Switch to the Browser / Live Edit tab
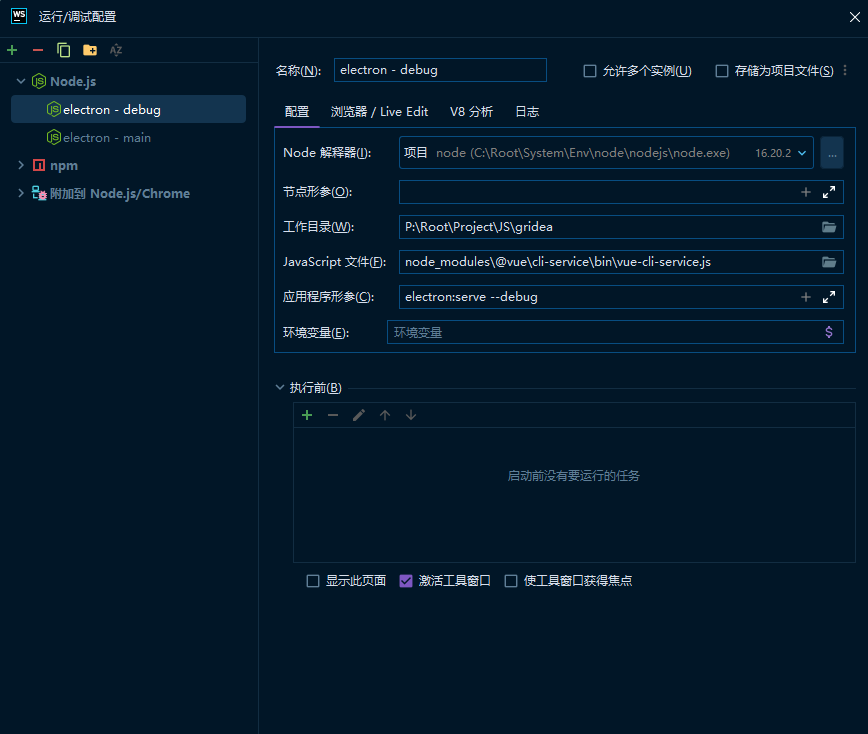 (x=379, y=112)
